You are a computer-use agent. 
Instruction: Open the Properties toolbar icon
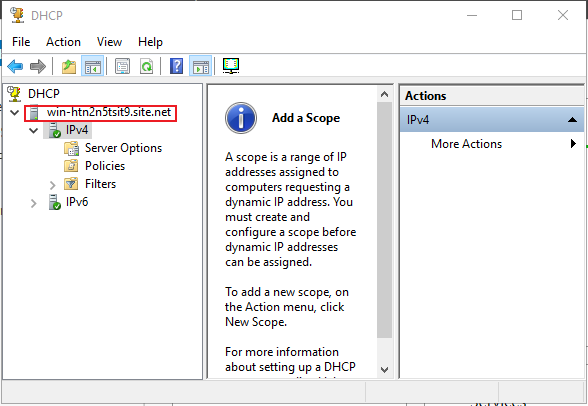click(x=122, y=66)
